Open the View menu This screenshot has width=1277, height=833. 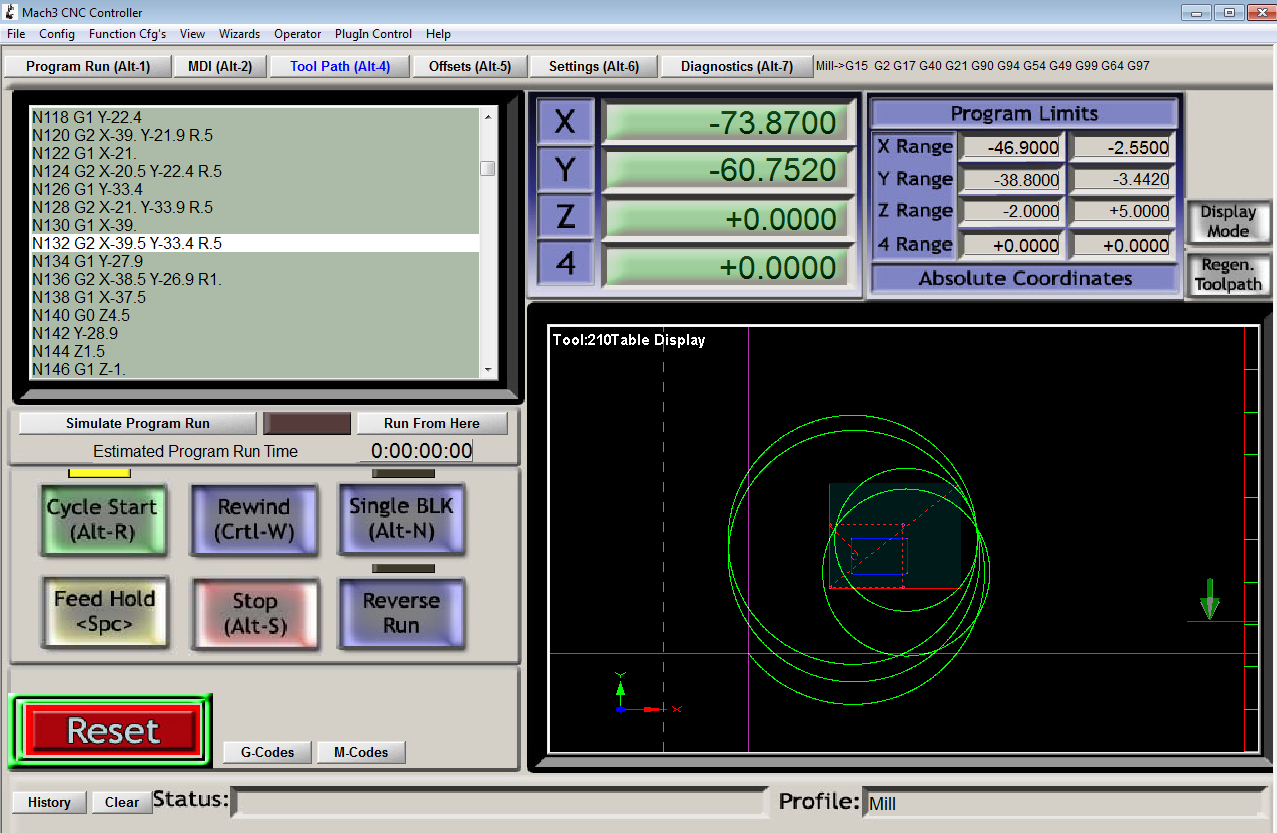click(x=192, y=33)
